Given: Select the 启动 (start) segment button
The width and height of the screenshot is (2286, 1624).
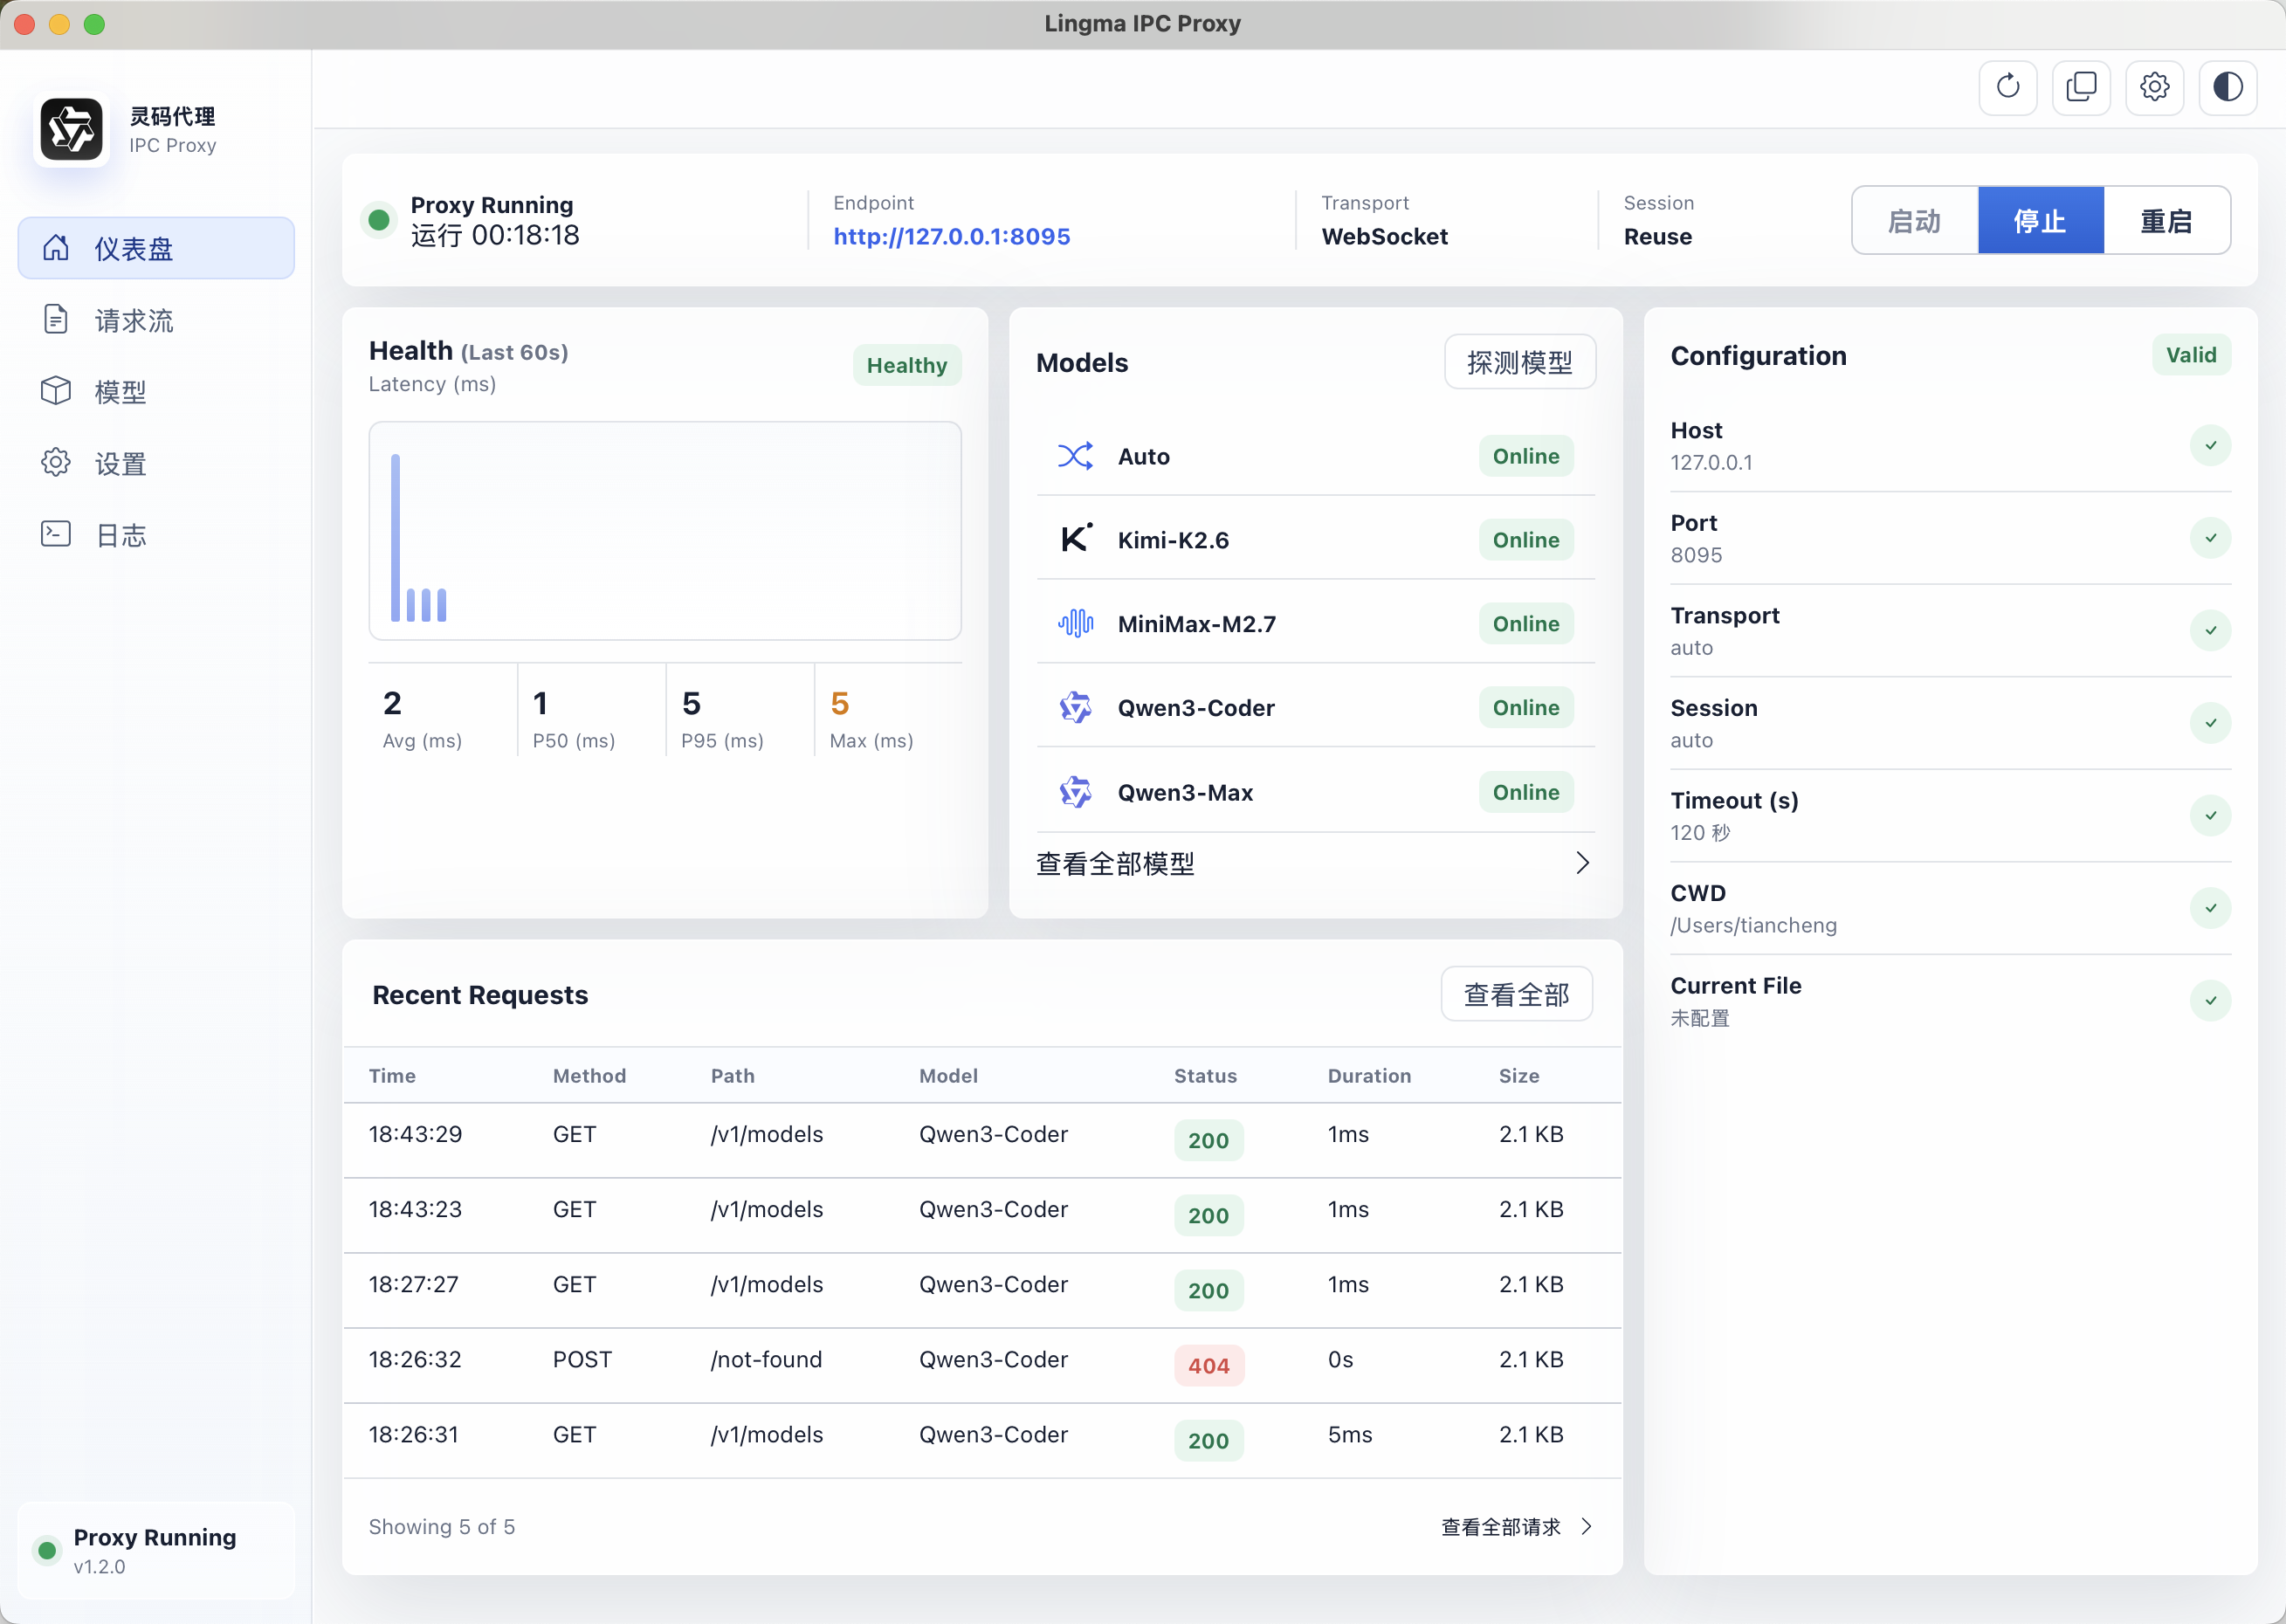Looking at the screenshot, I should click(1915, 220).
